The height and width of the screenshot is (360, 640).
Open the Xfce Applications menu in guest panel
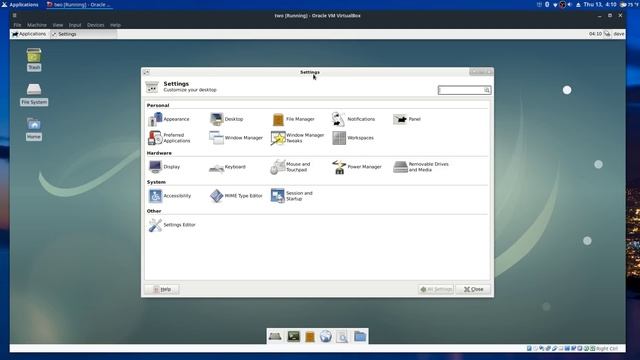pos(29,34)
